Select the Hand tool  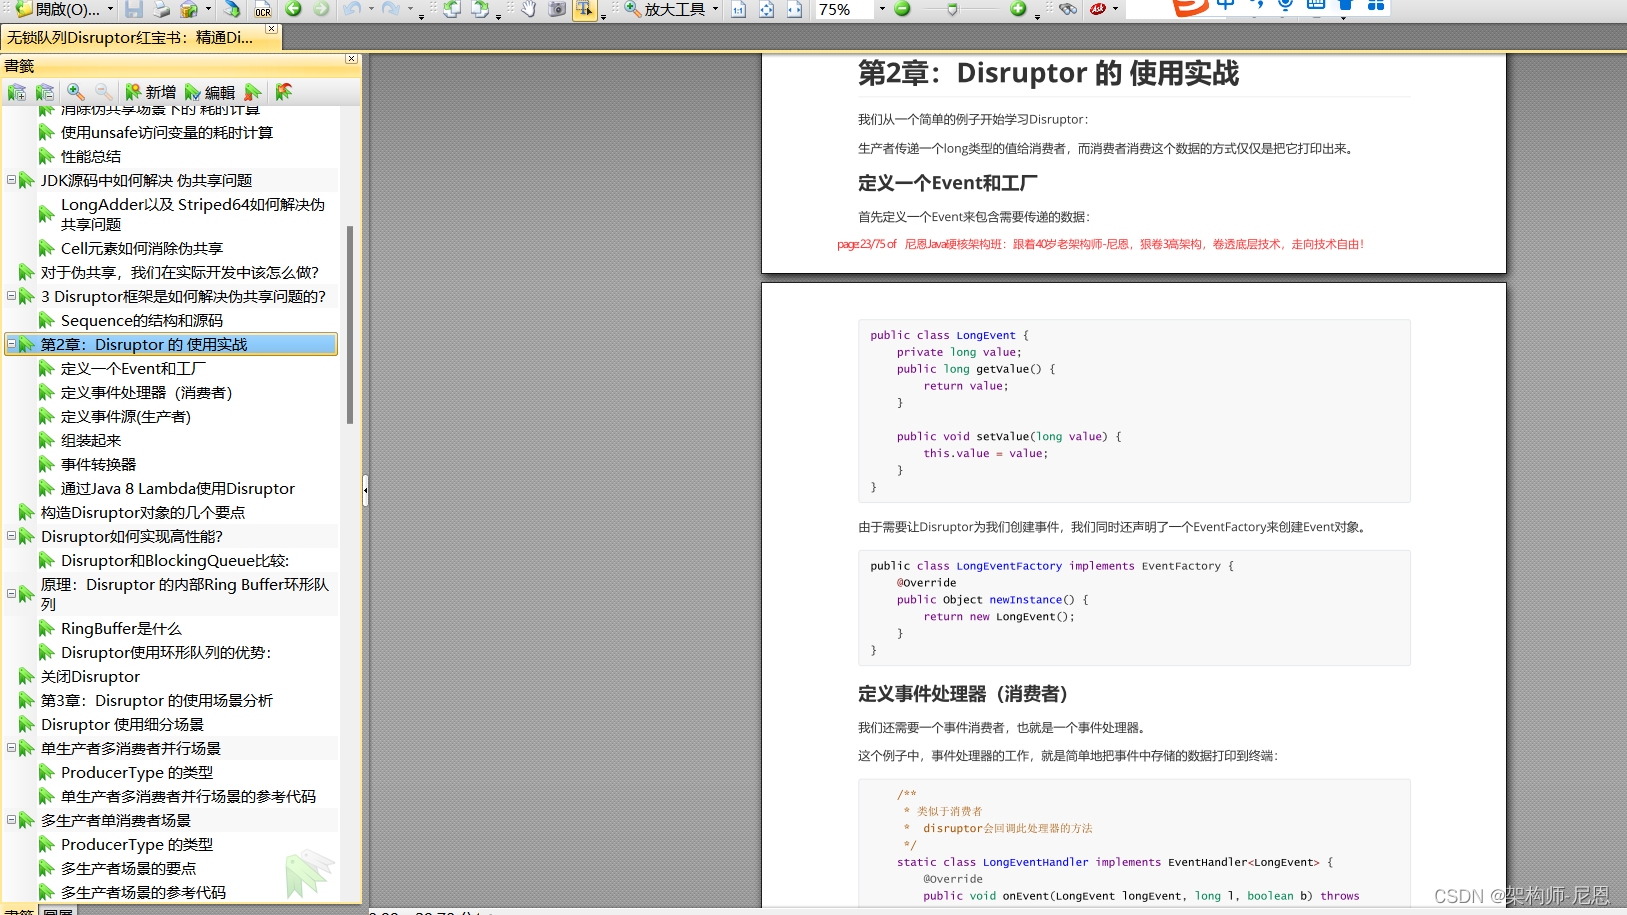[x=529, y=9]
